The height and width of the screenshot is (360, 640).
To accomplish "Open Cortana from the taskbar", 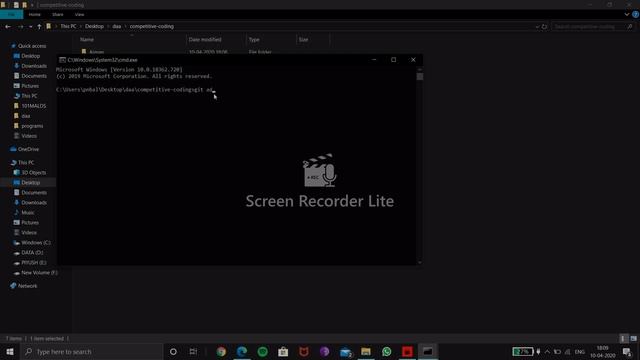I will pos(173,351).
